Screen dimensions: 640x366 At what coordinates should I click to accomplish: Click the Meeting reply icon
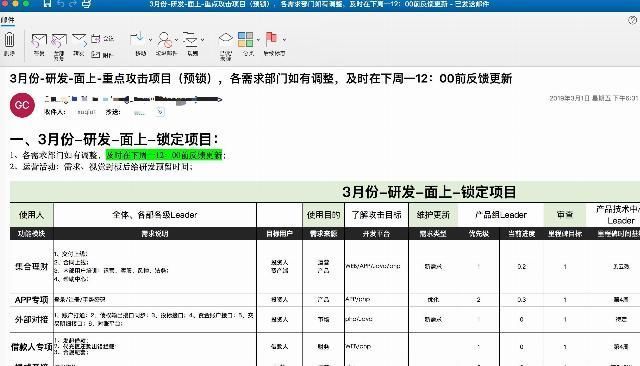coord(96,39)
